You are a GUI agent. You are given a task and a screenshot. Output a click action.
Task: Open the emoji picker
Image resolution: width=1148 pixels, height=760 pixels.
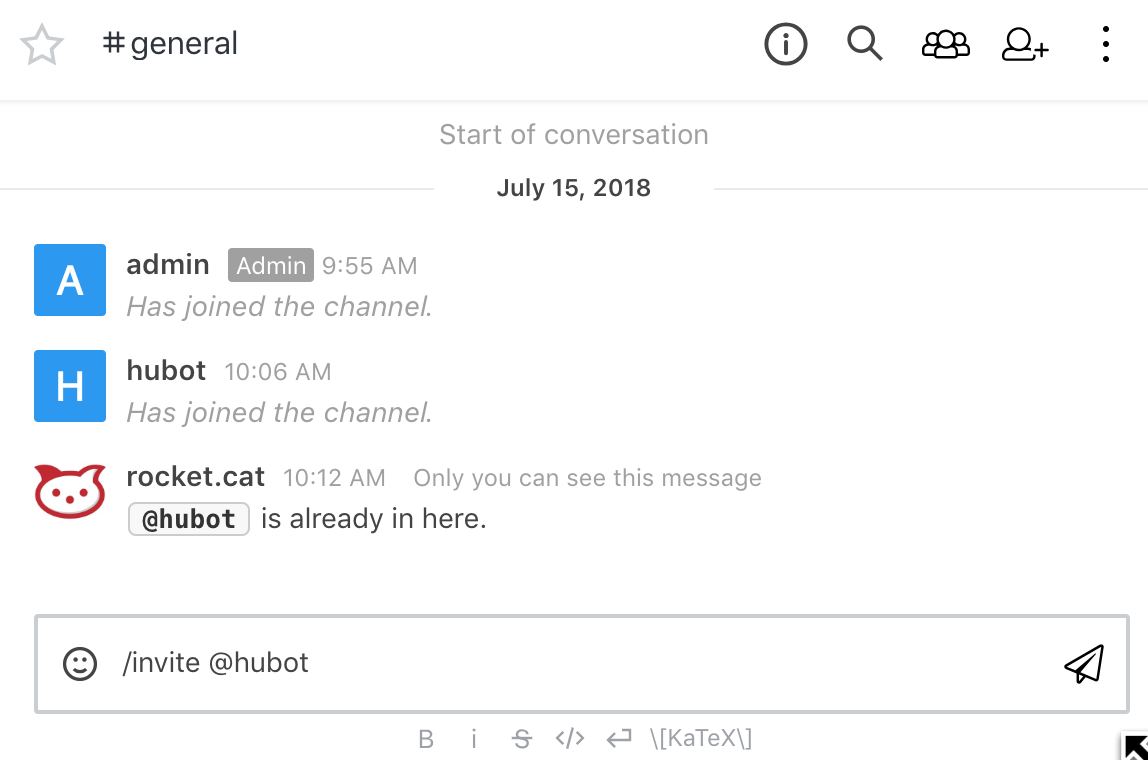tap(80, 663)
